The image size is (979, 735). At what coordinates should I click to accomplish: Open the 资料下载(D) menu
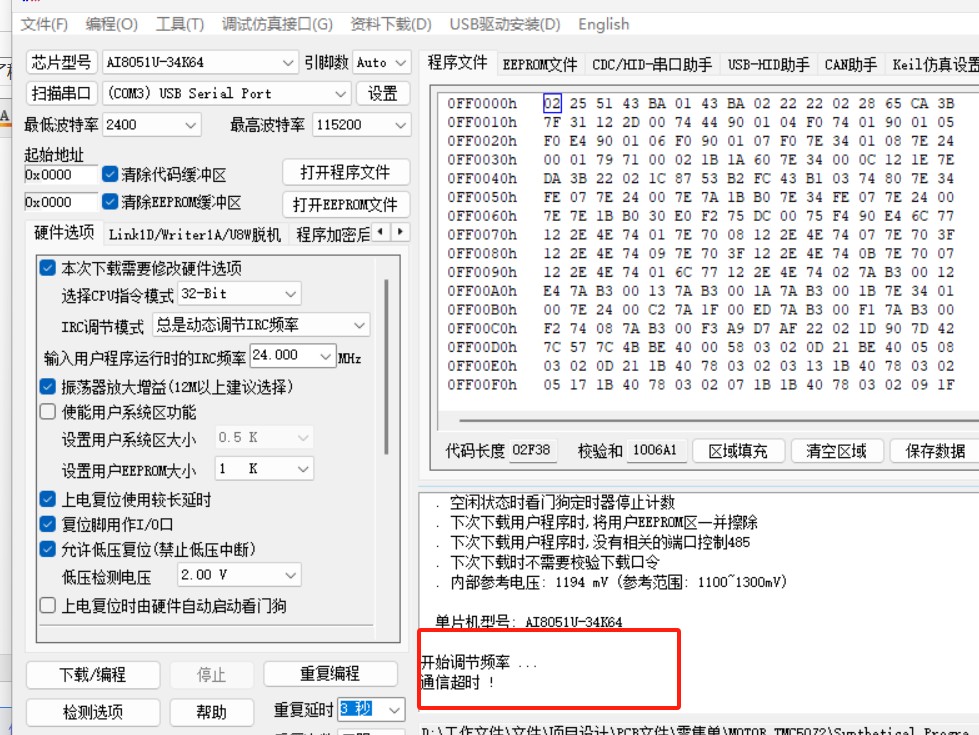391,24
